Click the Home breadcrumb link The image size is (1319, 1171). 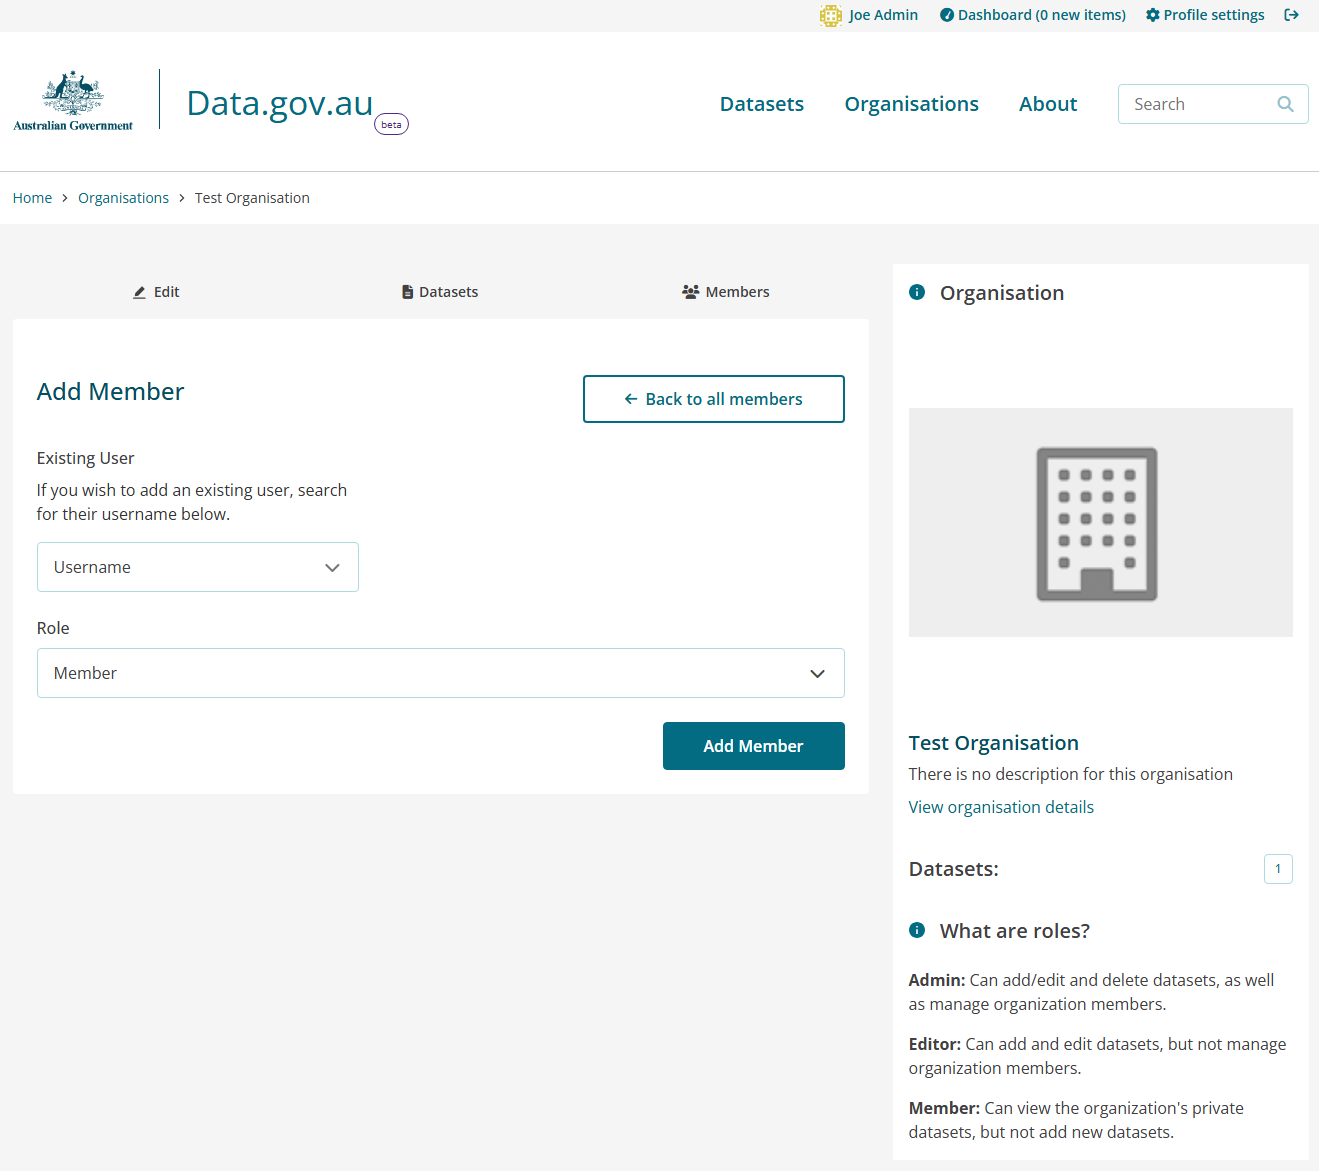[x=32, y=198]
